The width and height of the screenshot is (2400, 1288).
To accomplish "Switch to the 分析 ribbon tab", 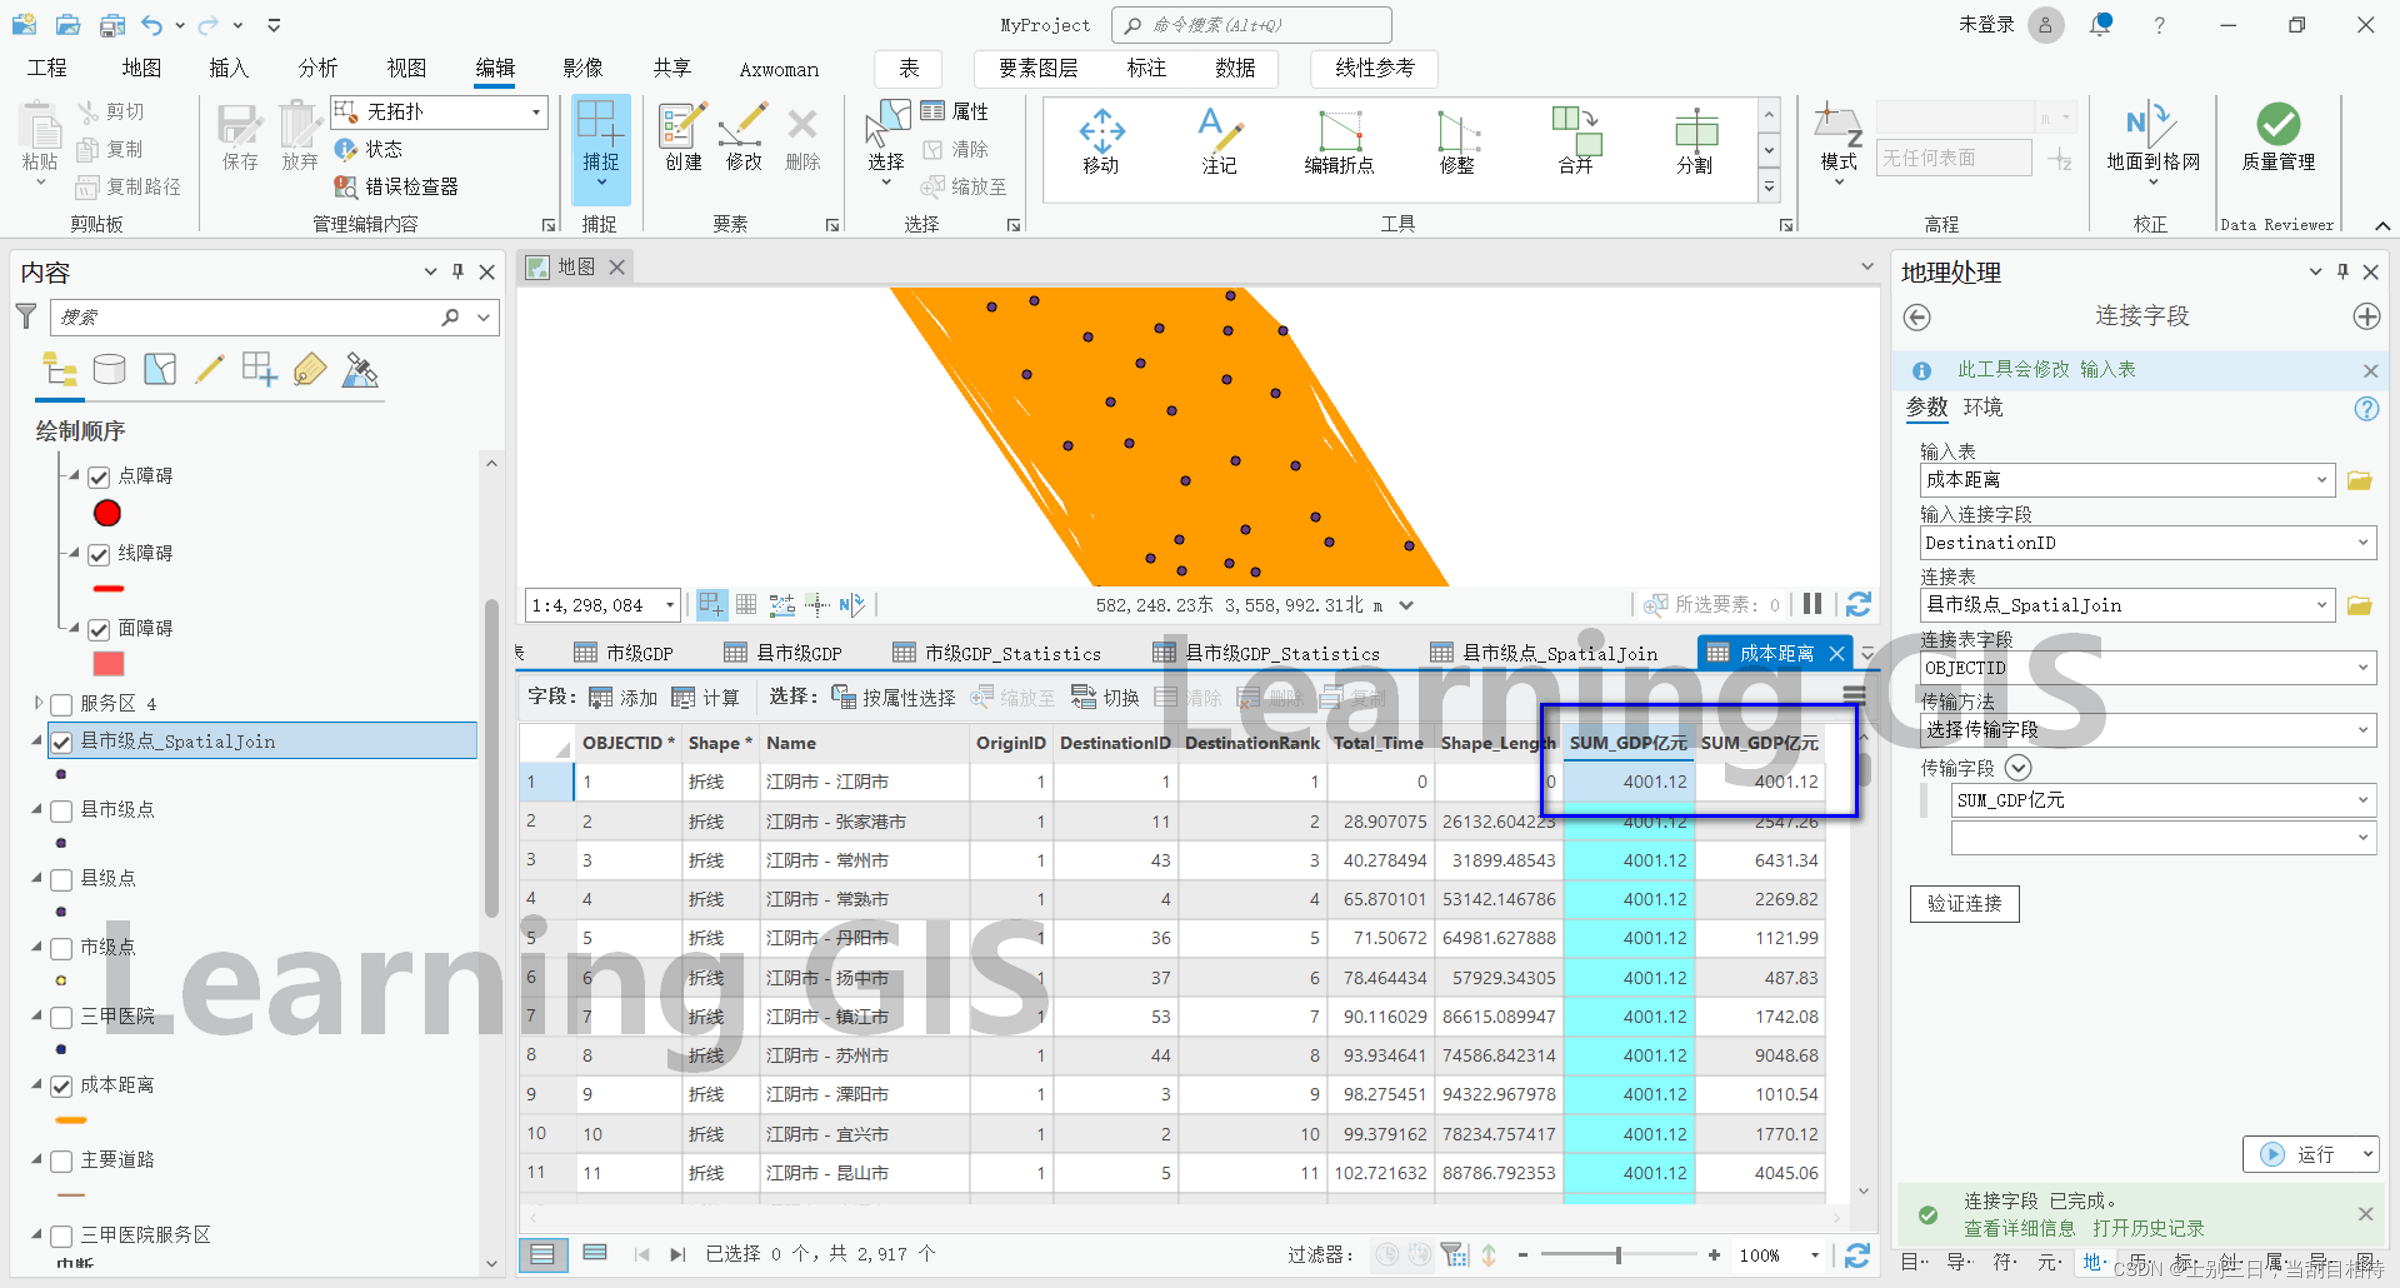I will coord(317,68).
